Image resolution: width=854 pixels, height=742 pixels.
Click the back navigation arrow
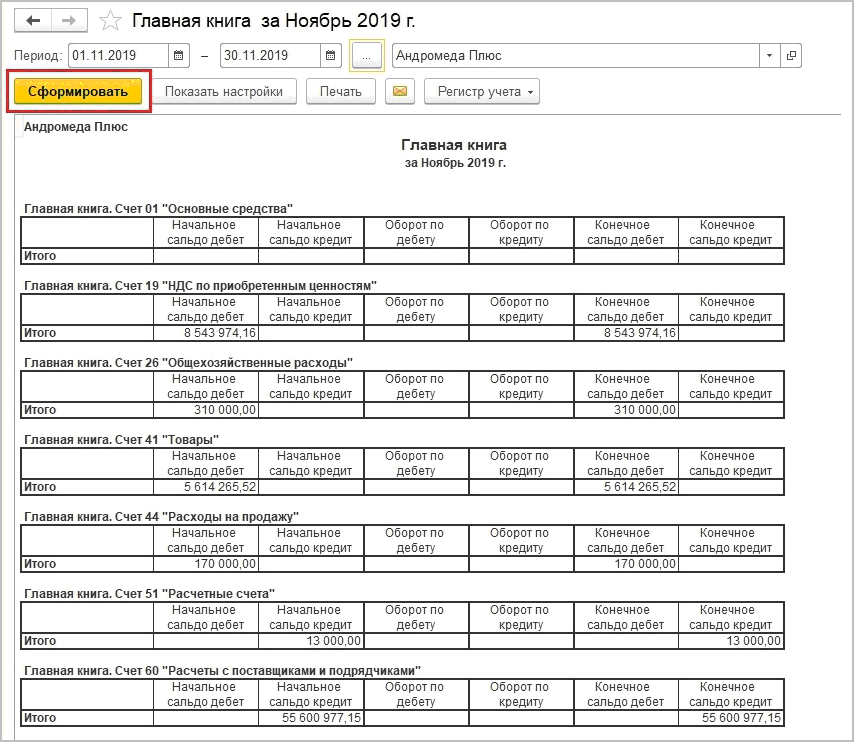33,21
